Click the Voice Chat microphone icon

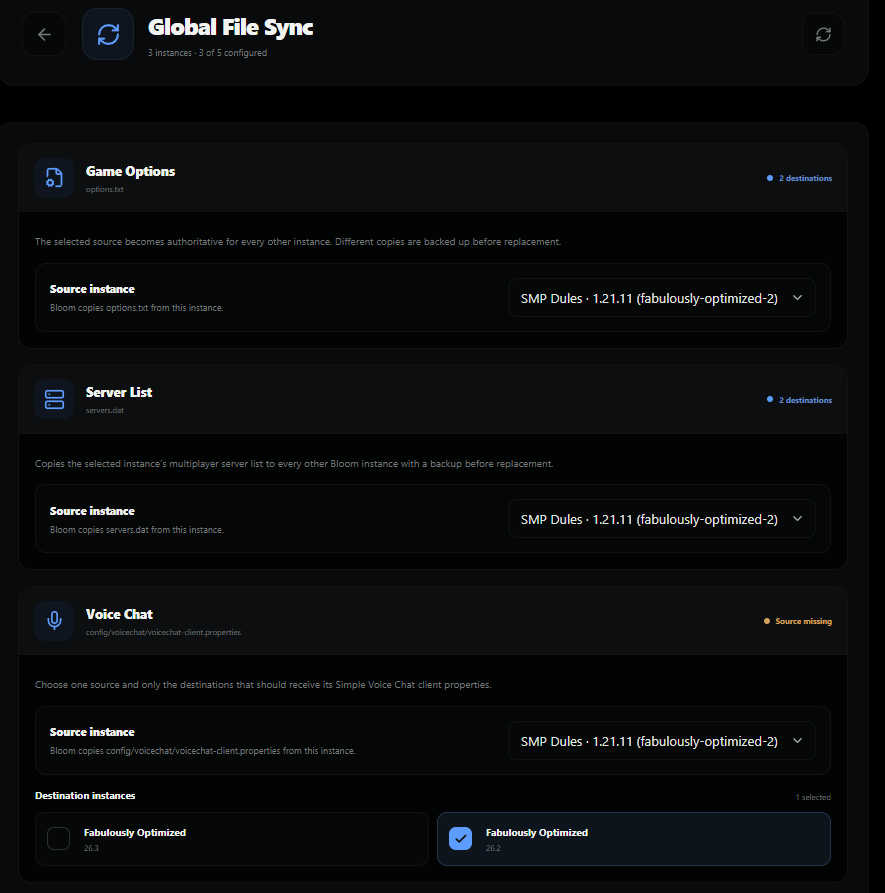[54, 621]
